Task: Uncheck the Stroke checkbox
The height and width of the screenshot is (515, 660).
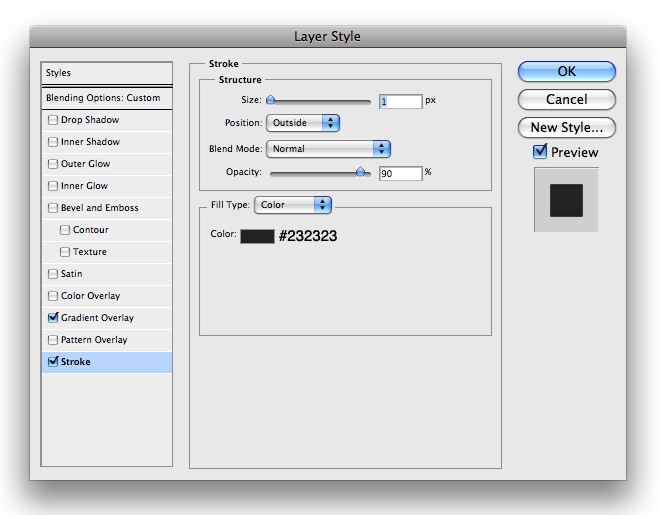Action: point(53,361)
